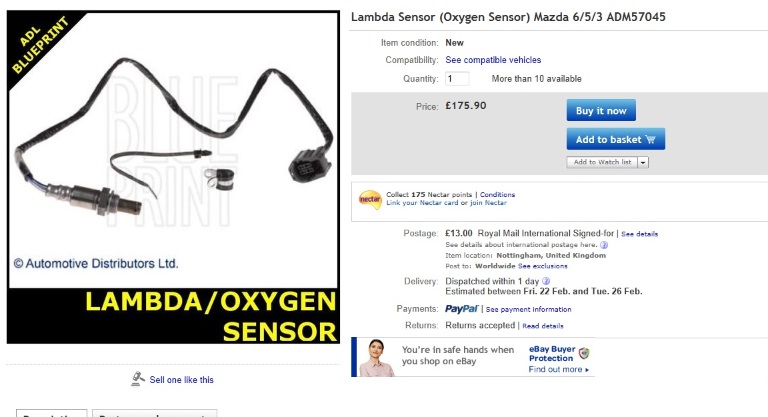This screenshot has width=768, height=417.
Task: Open the Nectar Conditions link
Action: [x=497, y=195]
